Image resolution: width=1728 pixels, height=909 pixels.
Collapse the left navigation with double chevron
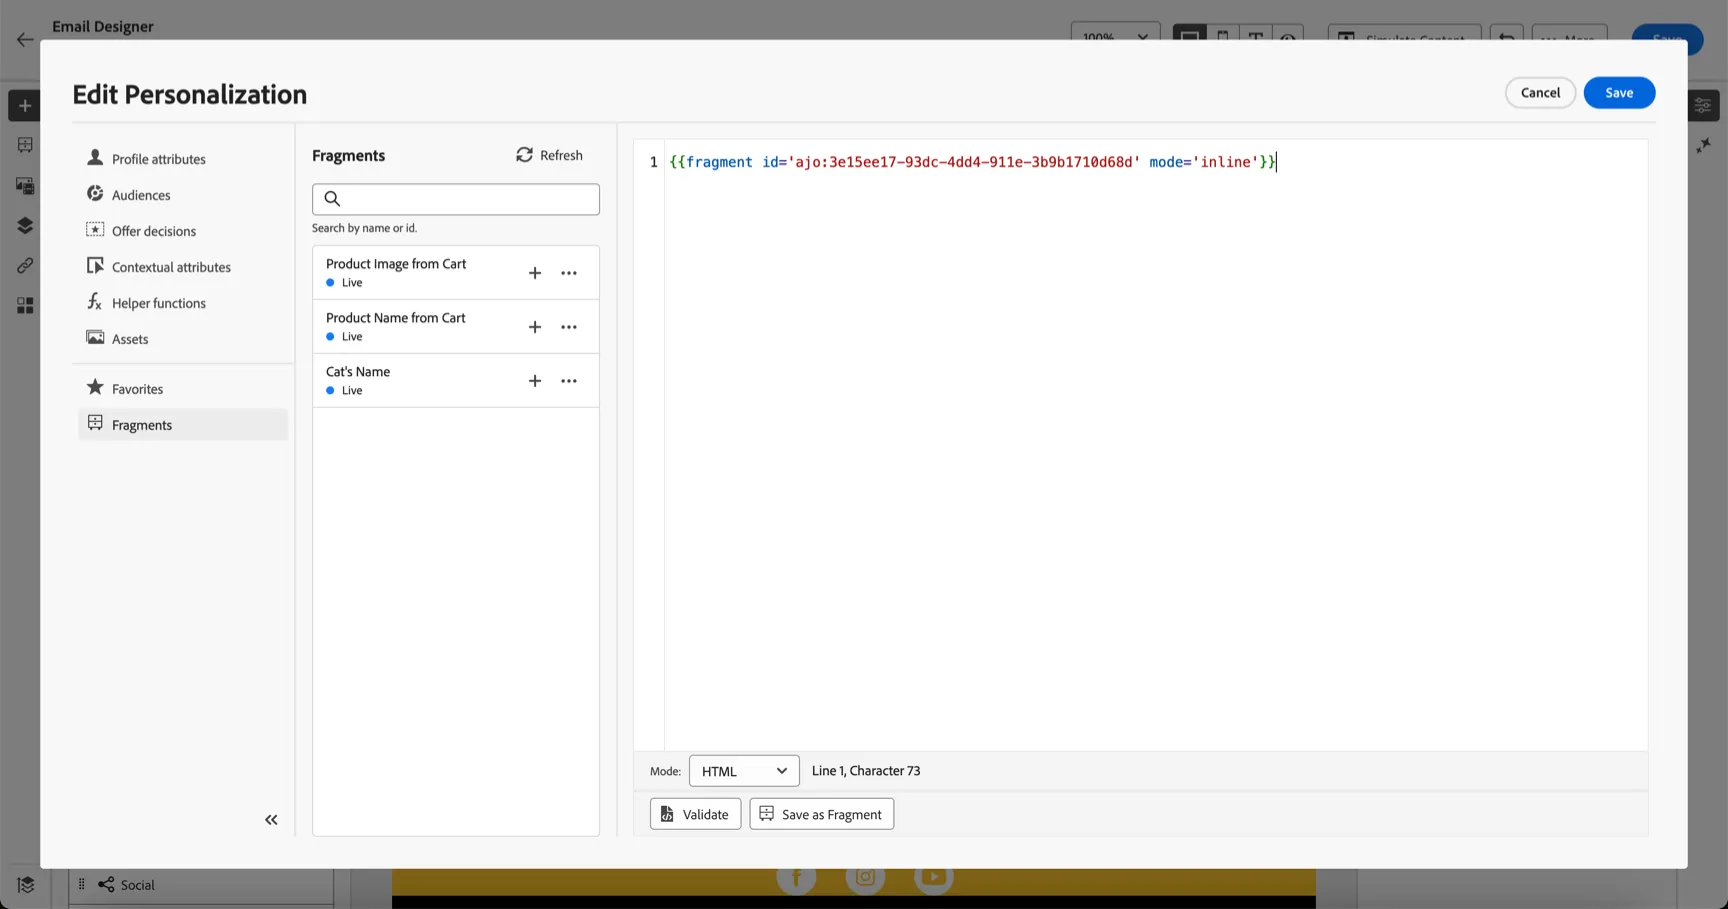pyautogui.click(x=271, y=820)
